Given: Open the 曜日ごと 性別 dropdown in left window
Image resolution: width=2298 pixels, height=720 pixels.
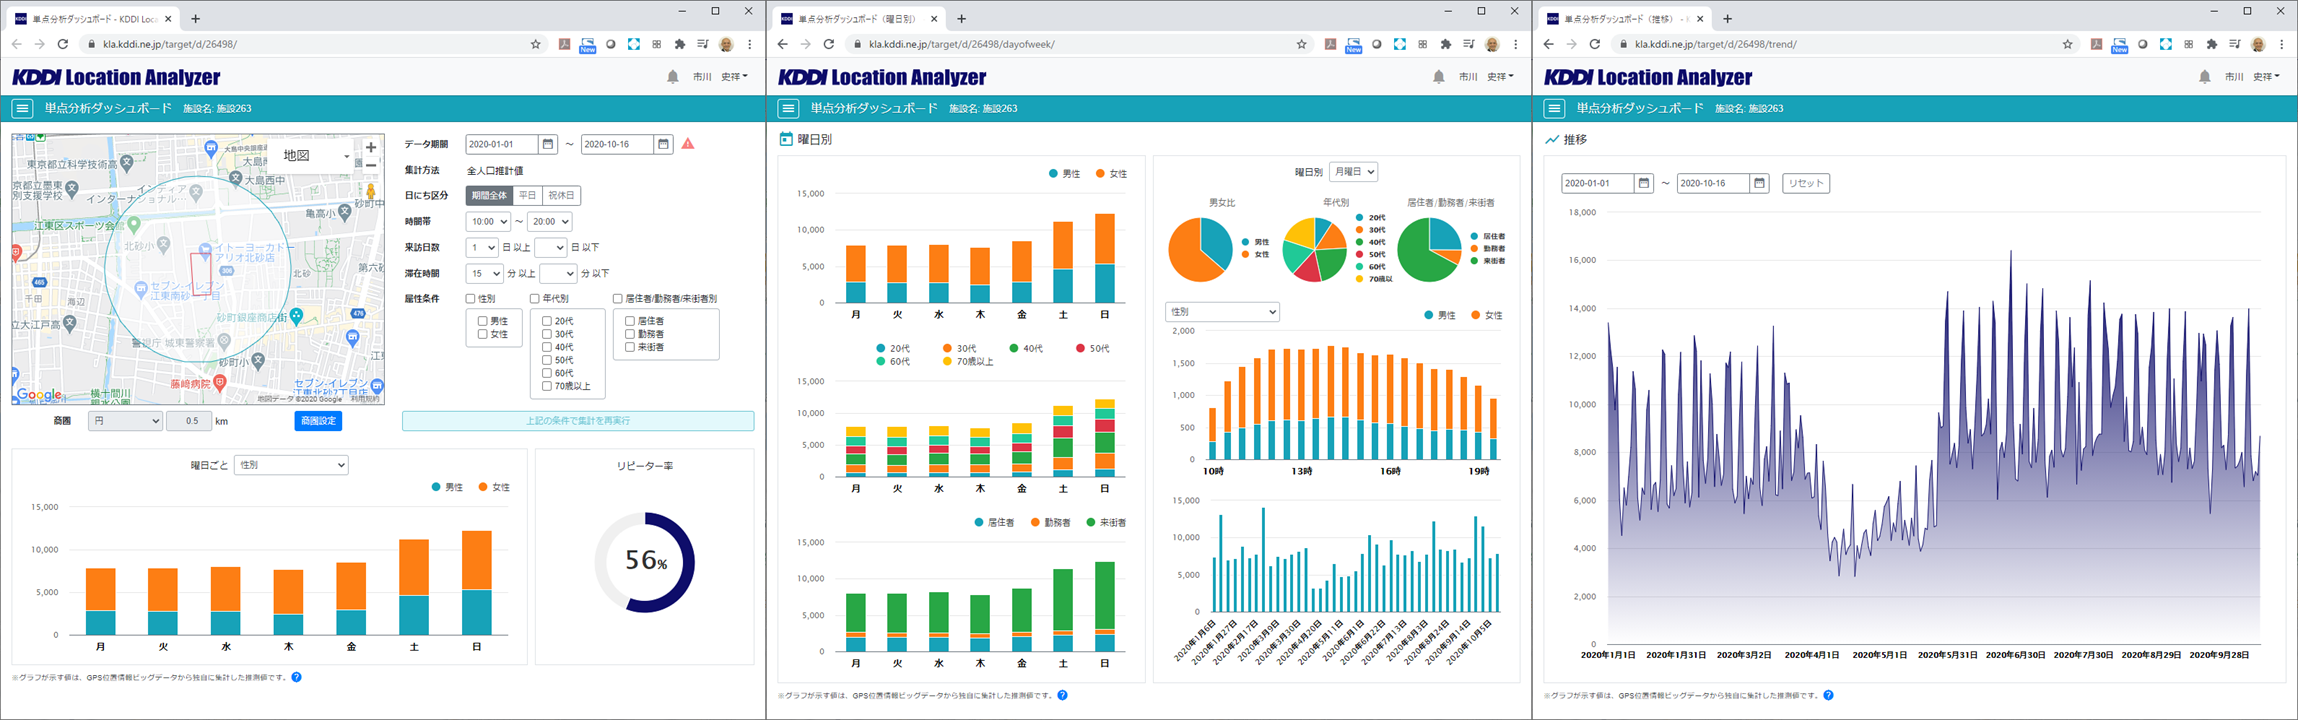Looking at the screenshot, I should pos(291,465).
